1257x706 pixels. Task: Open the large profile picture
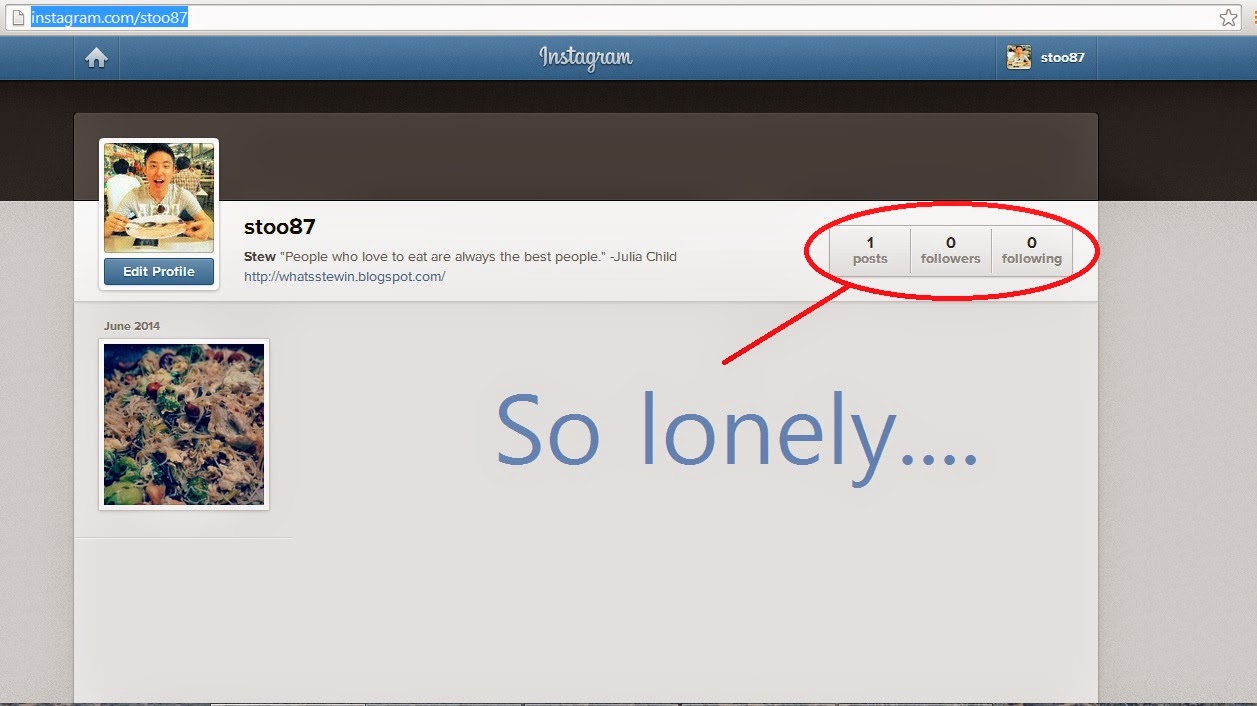159,198
